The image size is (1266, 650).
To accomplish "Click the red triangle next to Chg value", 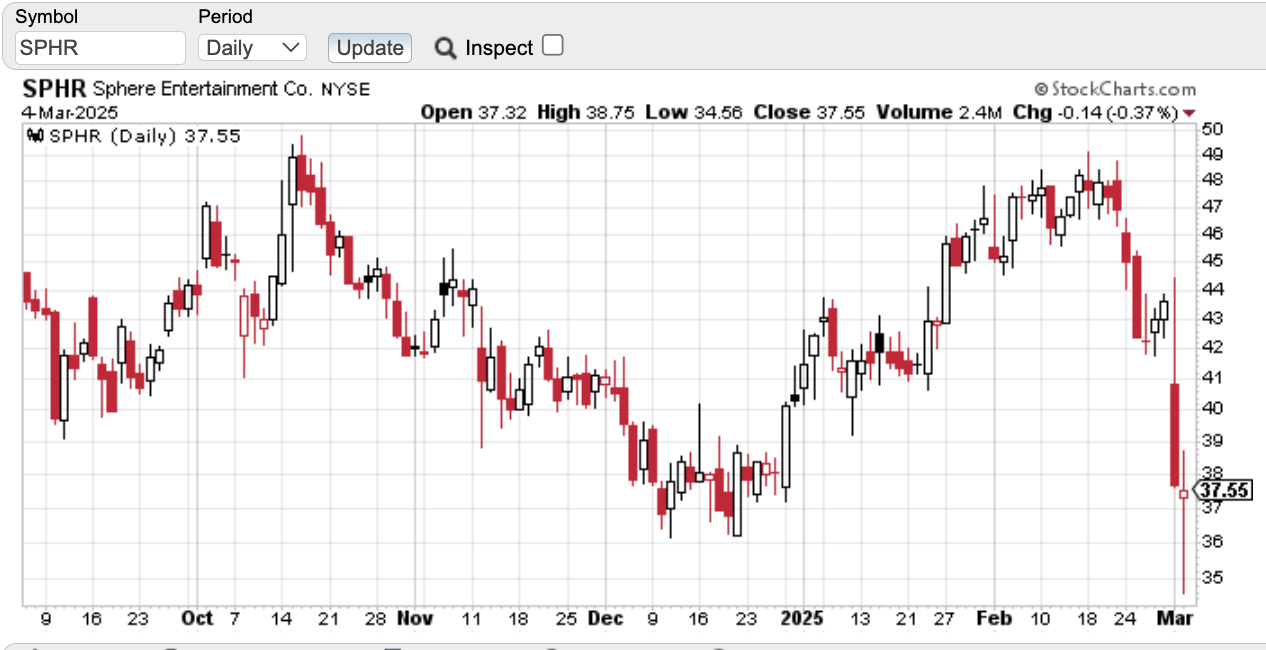I will pos(1188,113).
